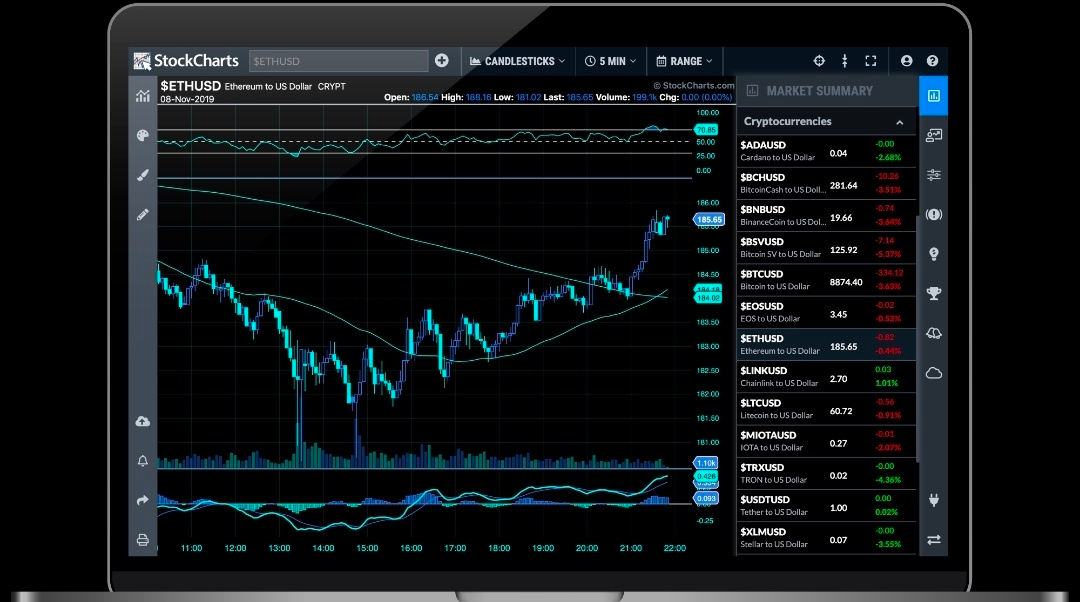Screen dimensions: 1080x602
Task: Collapse the Cryptocurrencies list section
Action: [899, 122]
